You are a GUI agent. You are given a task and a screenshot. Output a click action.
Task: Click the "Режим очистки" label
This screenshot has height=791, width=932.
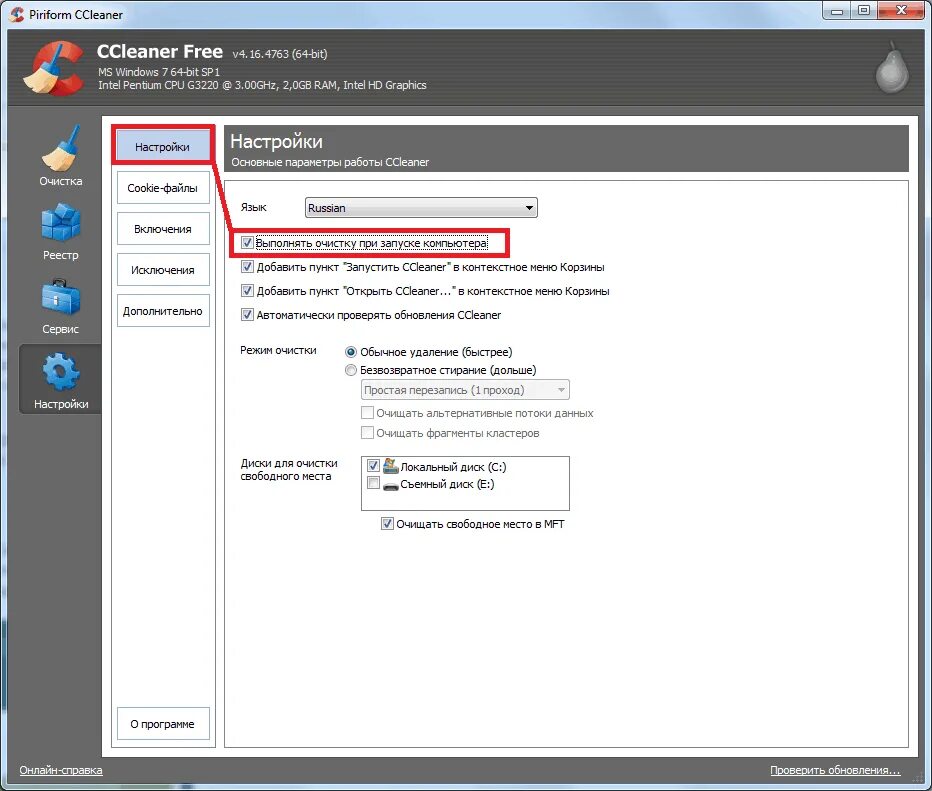point(278,351)
